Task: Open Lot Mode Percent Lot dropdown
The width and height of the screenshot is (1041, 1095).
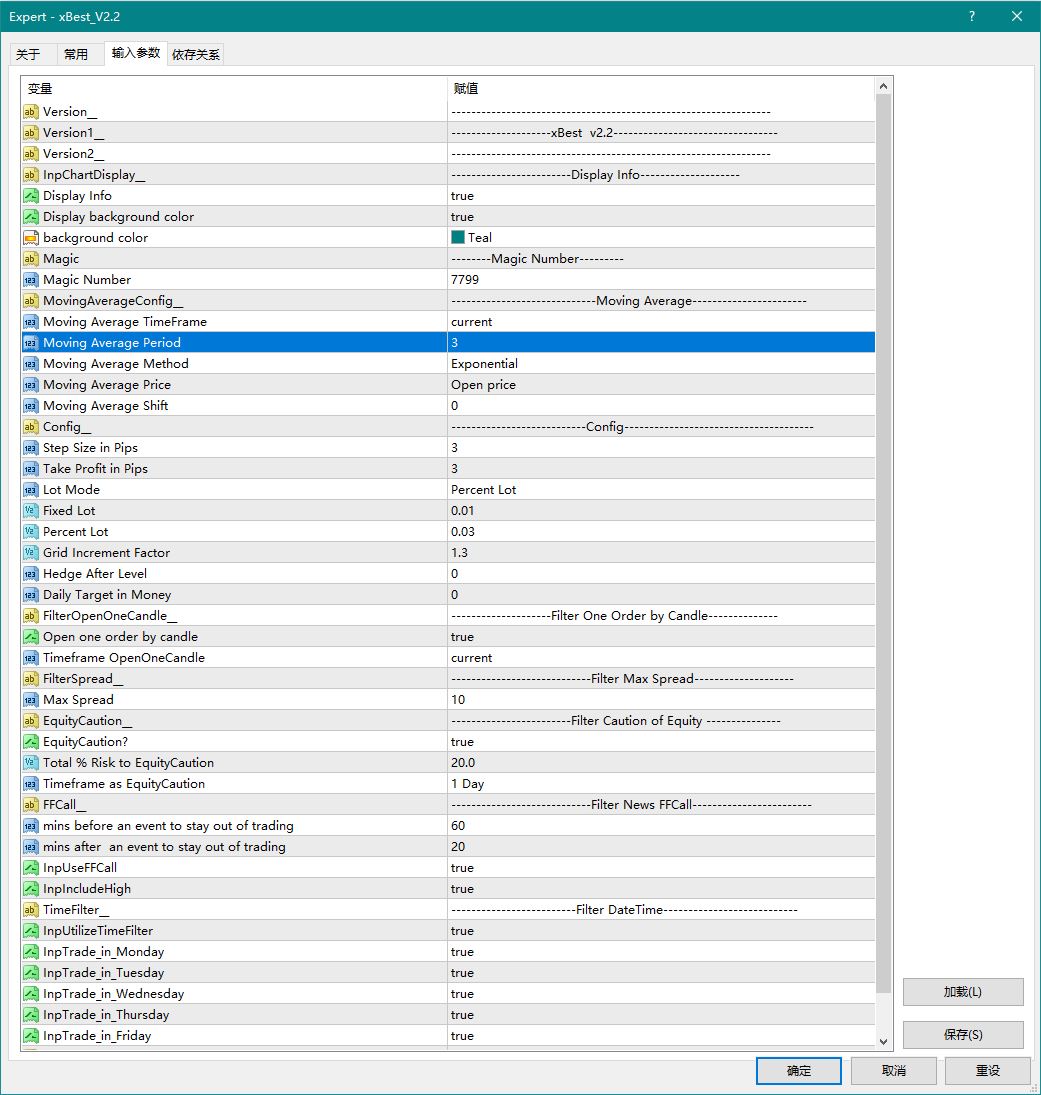Action: coord(660,490)
